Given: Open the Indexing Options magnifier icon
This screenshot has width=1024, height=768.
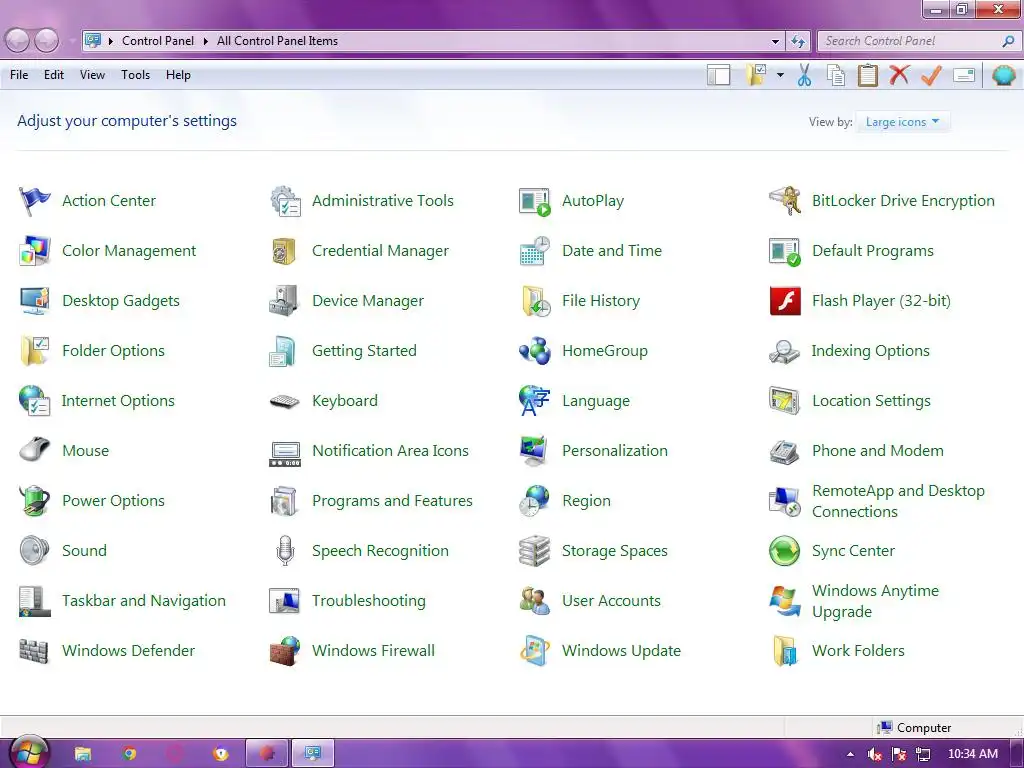Looking at the screenshot, I should (784, 351).
